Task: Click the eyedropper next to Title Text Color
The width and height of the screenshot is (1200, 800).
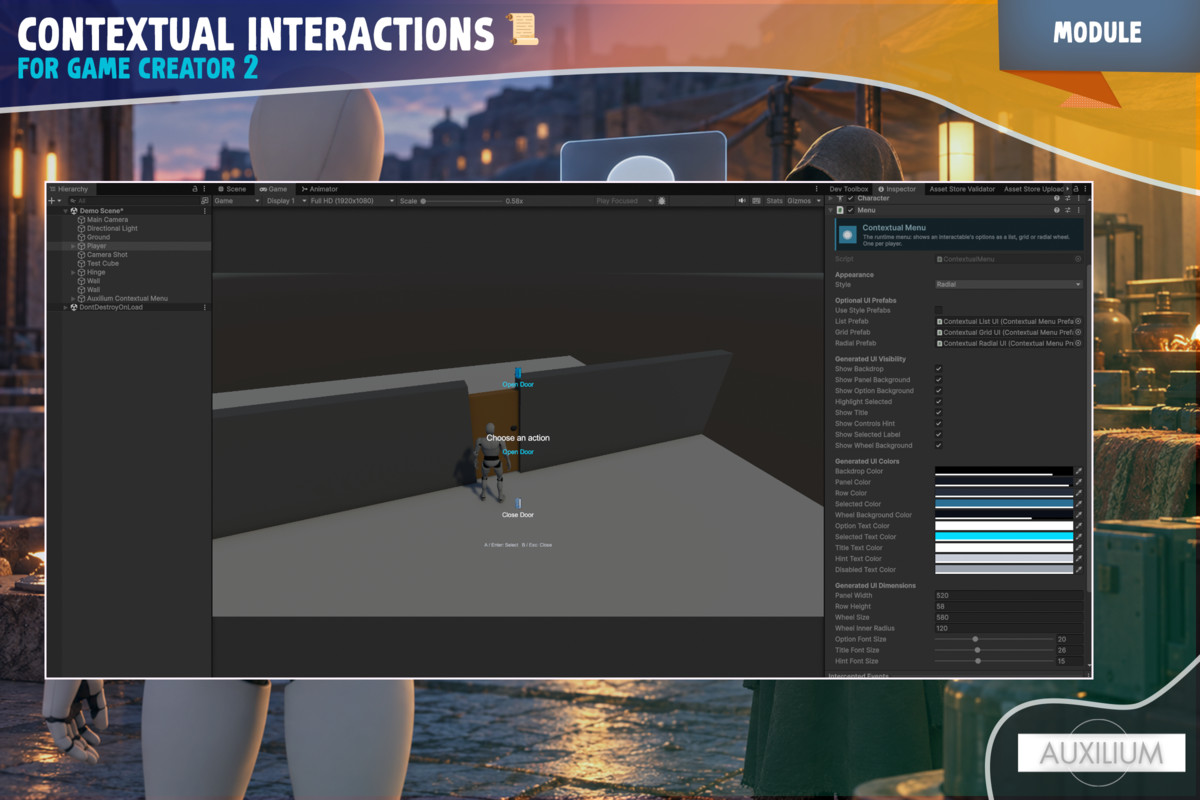Action: tap(1079, 548)
